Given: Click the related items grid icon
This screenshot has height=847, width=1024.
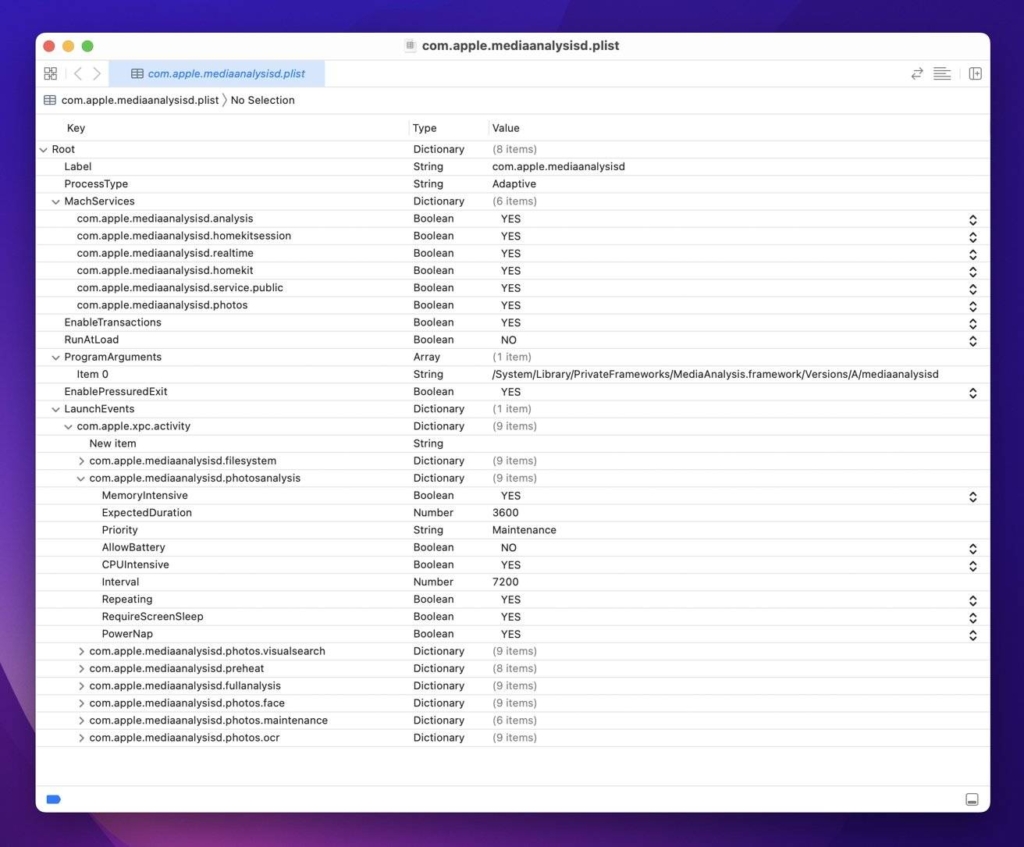Looking at the screenshot, I should tap(50, 73).
